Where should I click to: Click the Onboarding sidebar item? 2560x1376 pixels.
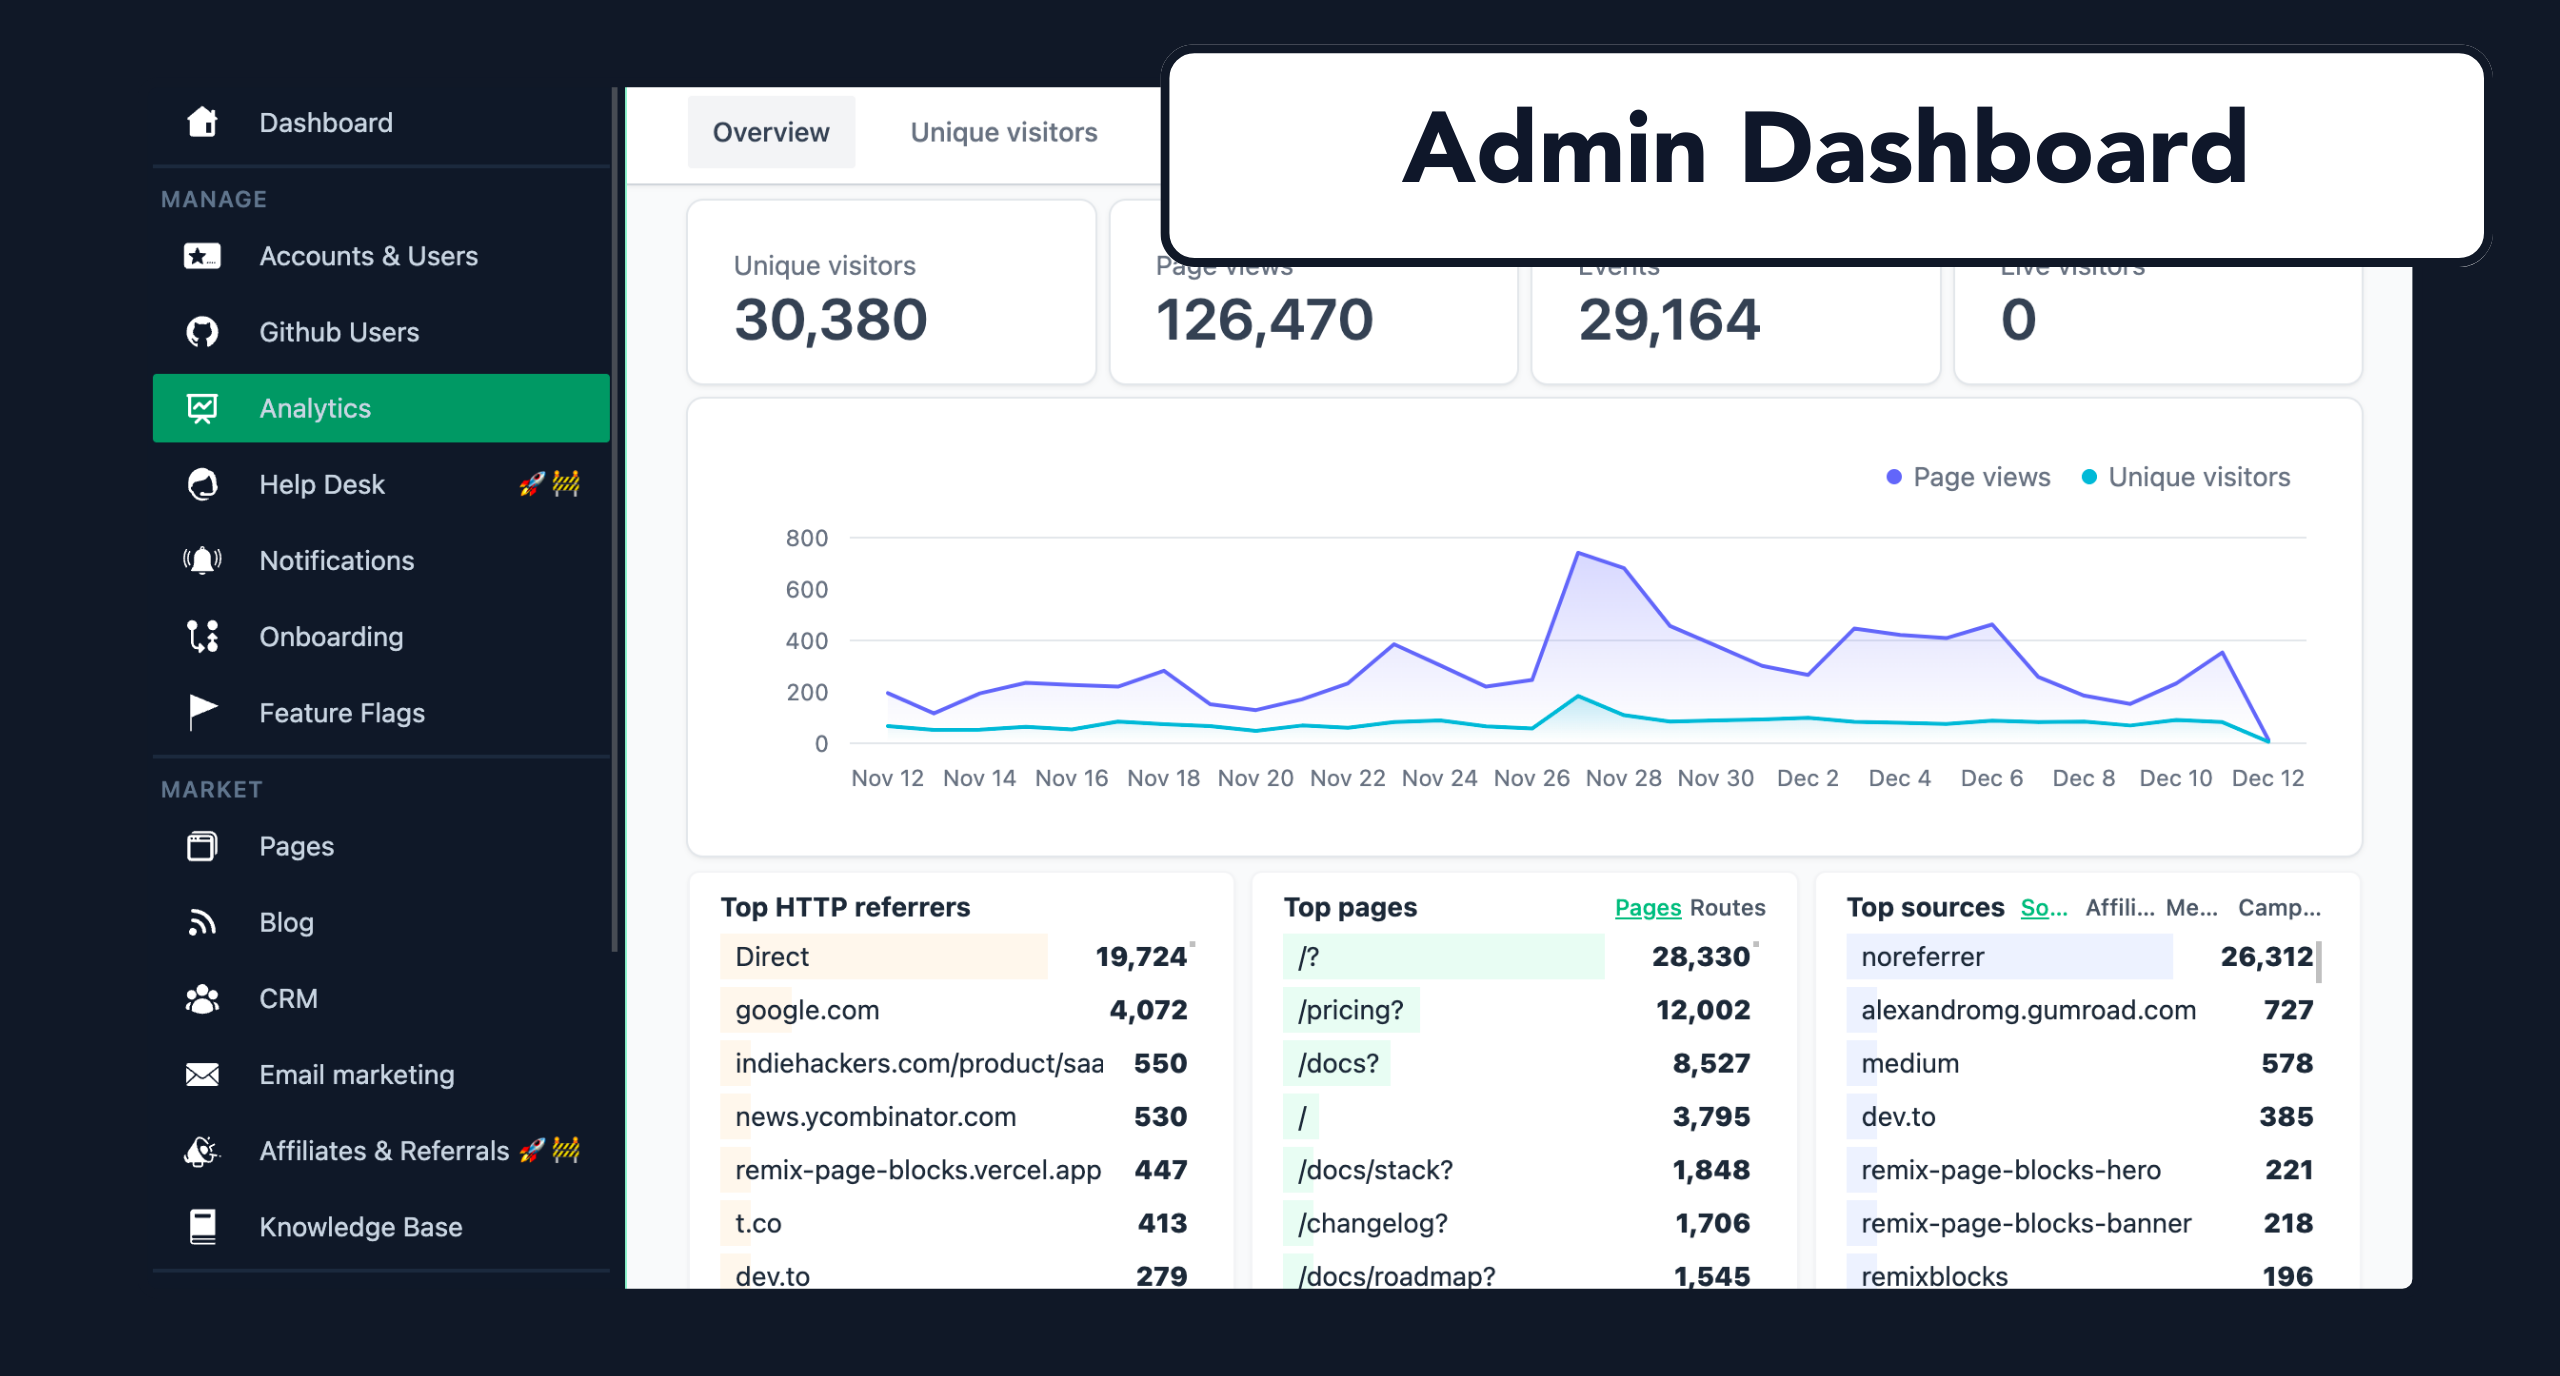pos(331,636)
